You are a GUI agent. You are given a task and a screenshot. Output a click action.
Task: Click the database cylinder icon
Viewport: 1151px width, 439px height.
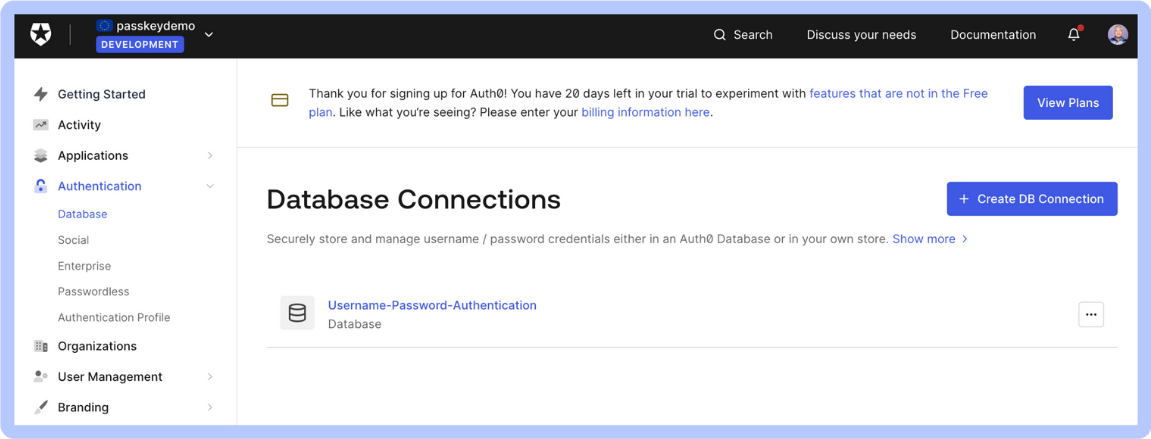tap(297, 313)
